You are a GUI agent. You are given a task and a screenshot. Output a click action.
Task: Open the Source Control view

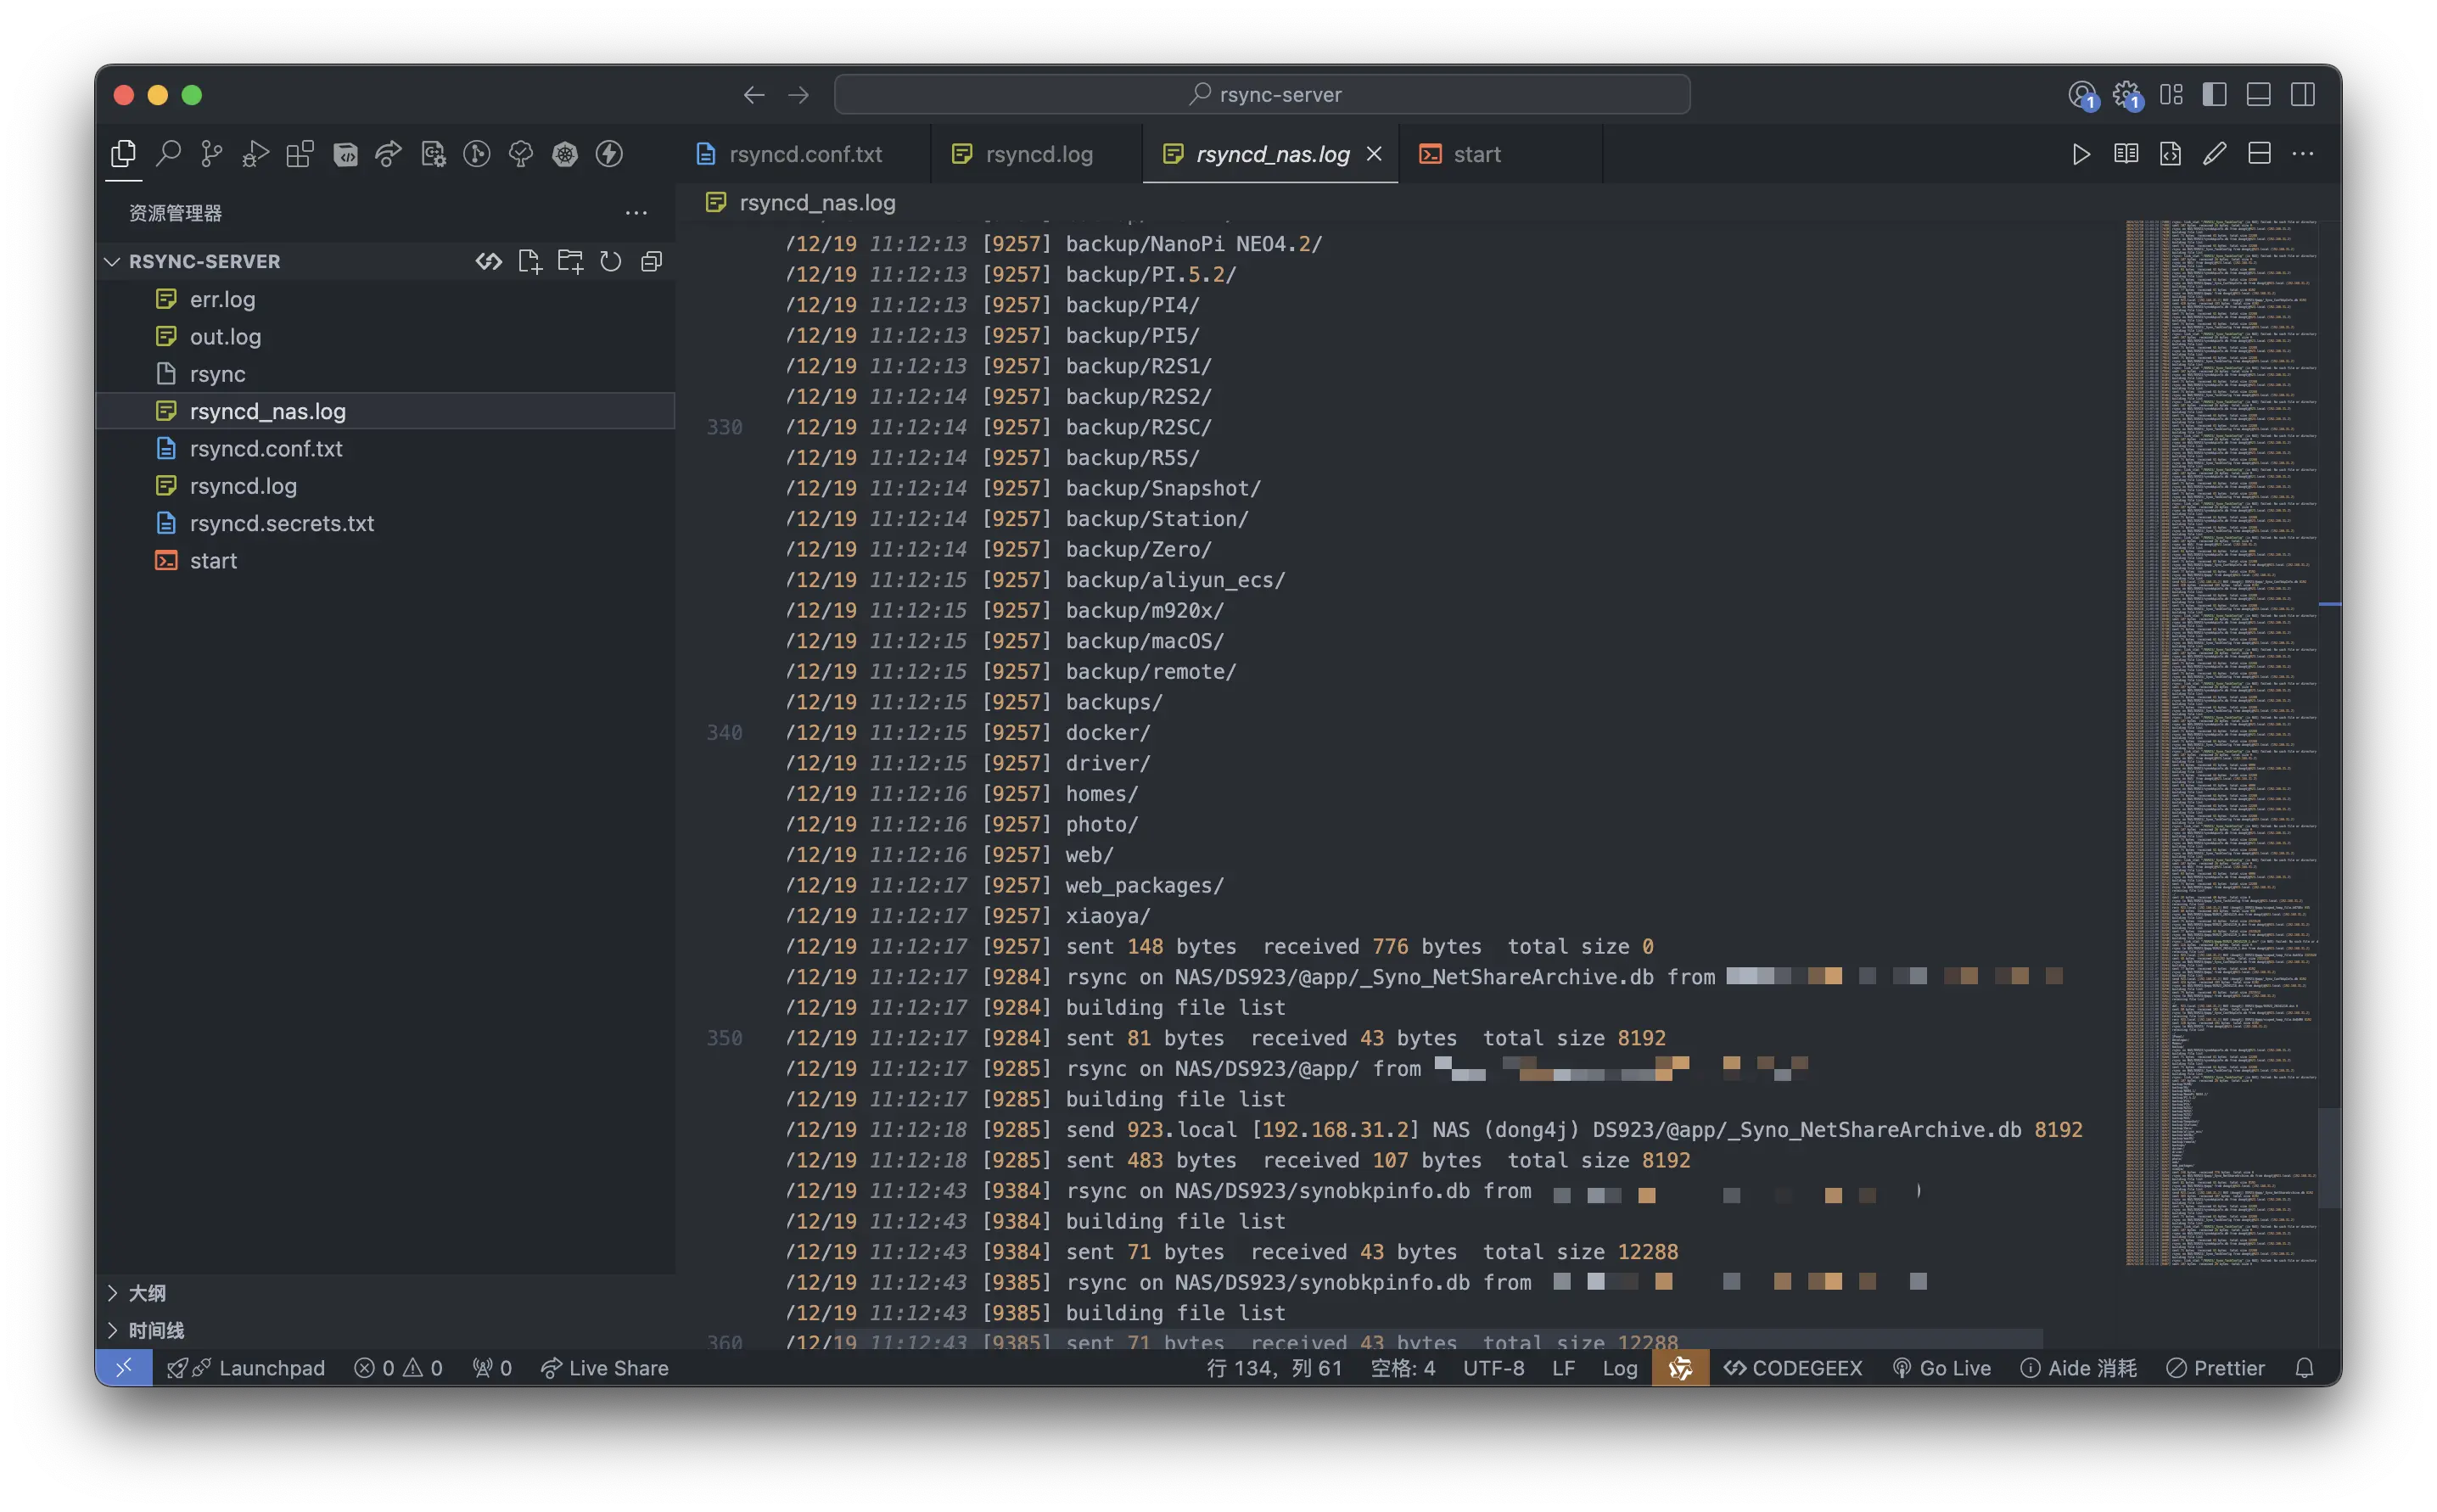pyautogui.click(x=211, y=153)
